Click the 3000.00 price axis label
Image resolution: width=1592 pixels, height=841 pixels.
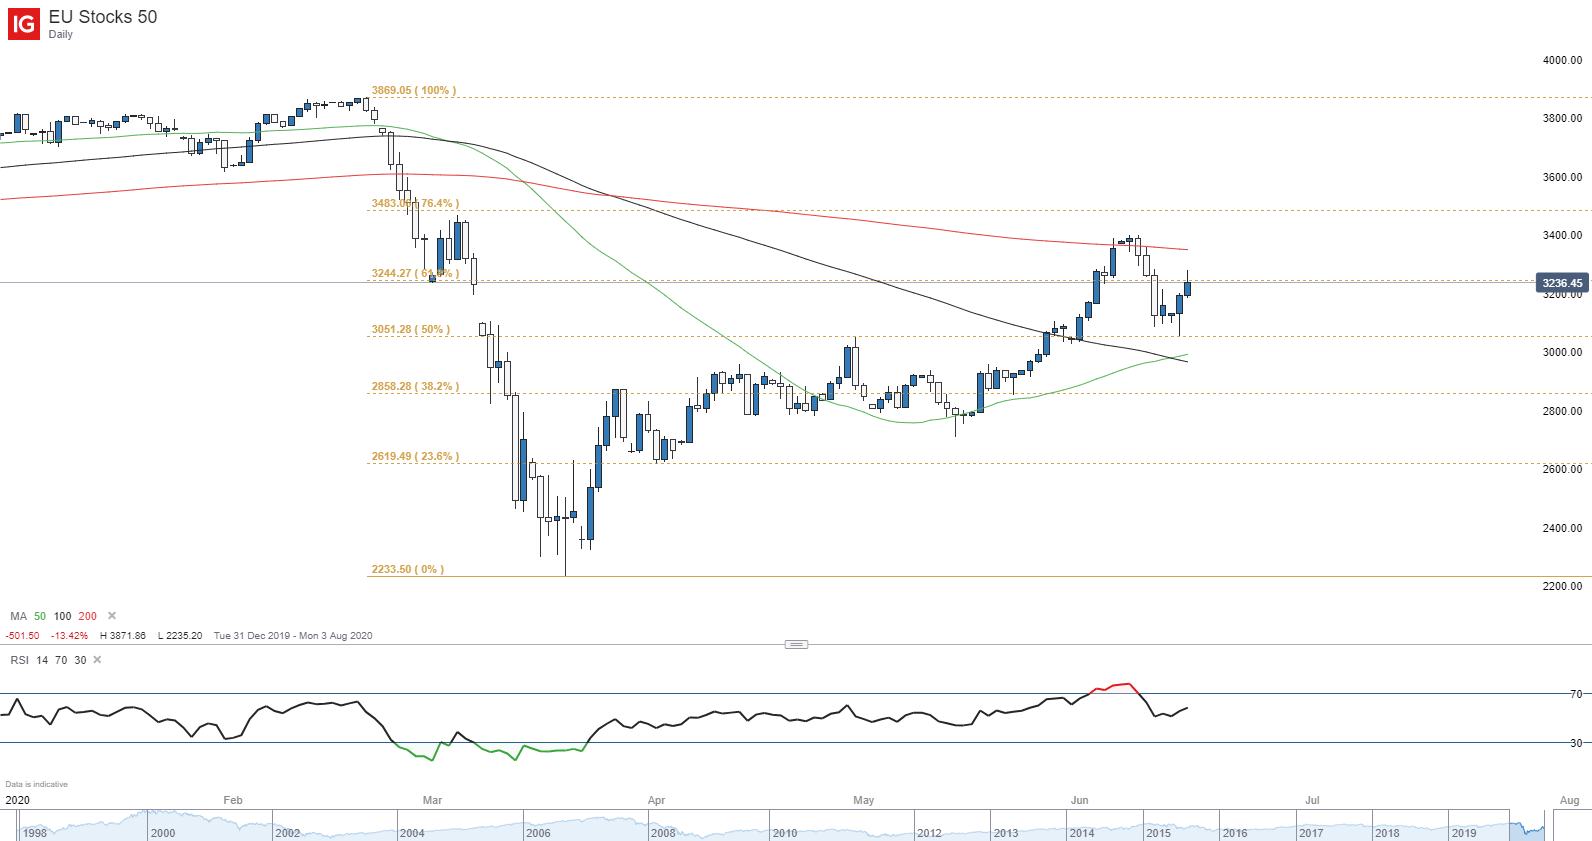click(1563, 352)
